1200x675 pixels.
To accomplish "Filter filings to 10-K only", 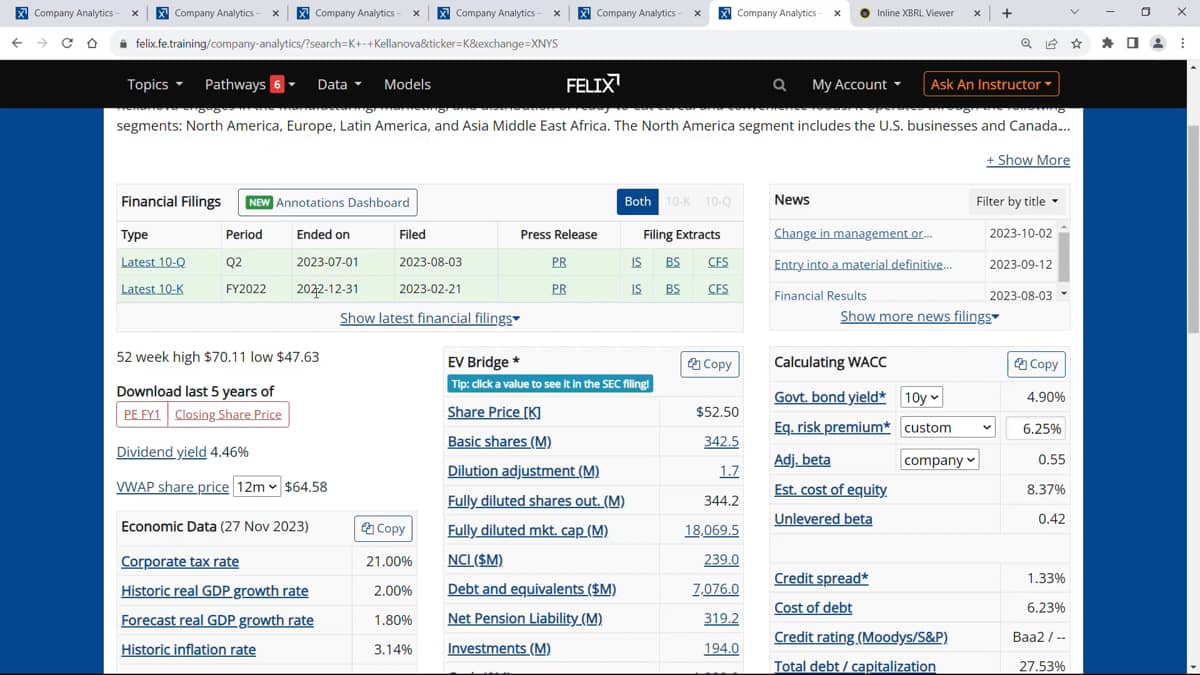I will (x=678, y=201).
